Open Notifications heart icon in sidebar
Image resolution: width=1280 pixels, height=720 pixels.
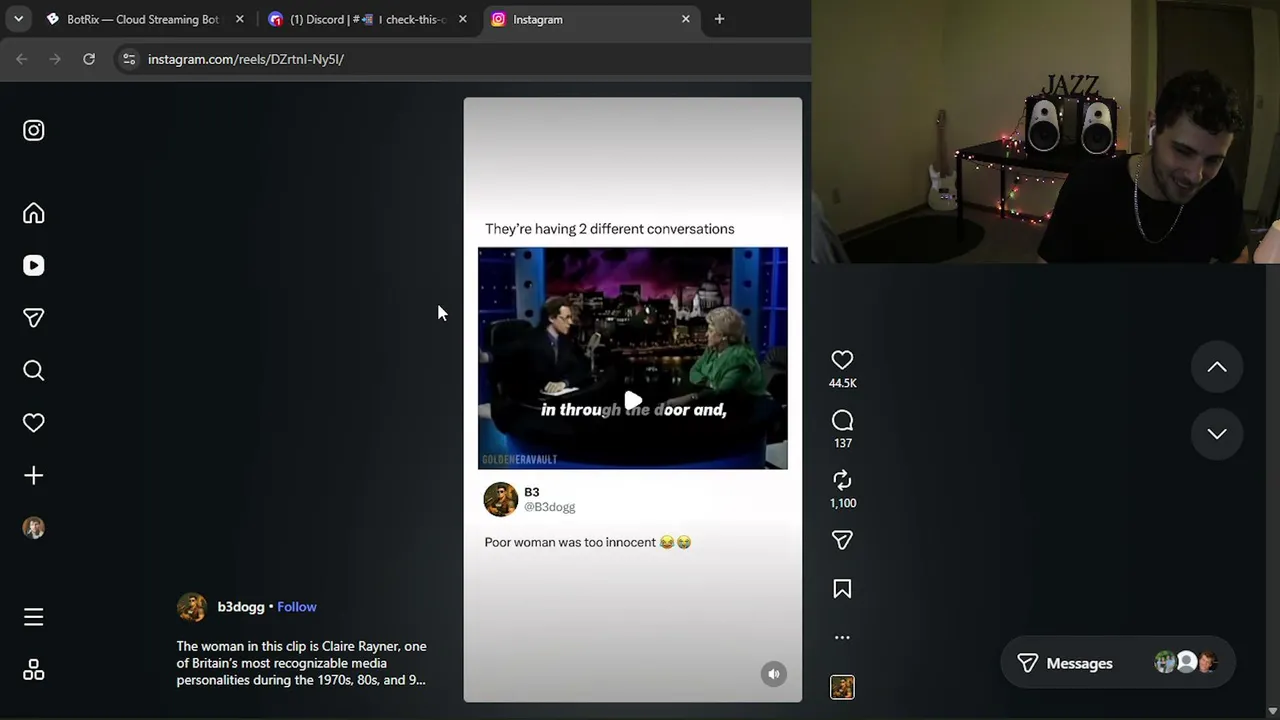click(x=34, y=423)
